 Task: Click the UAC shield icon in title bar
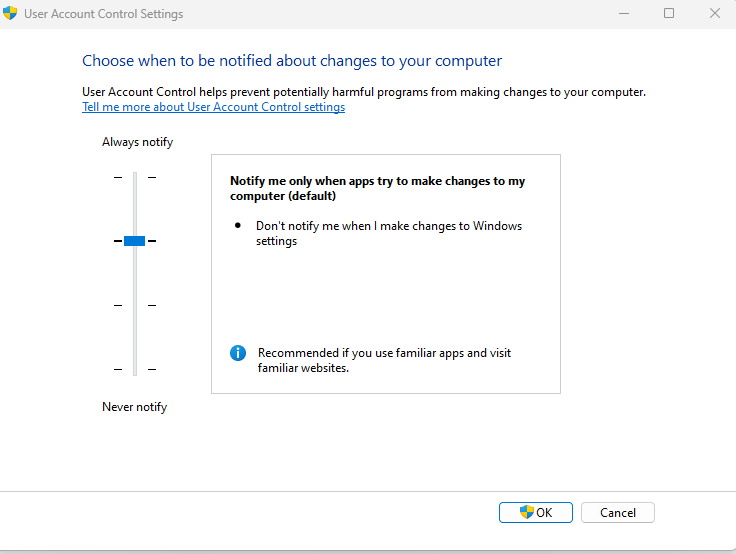click(x=10, y=13)
